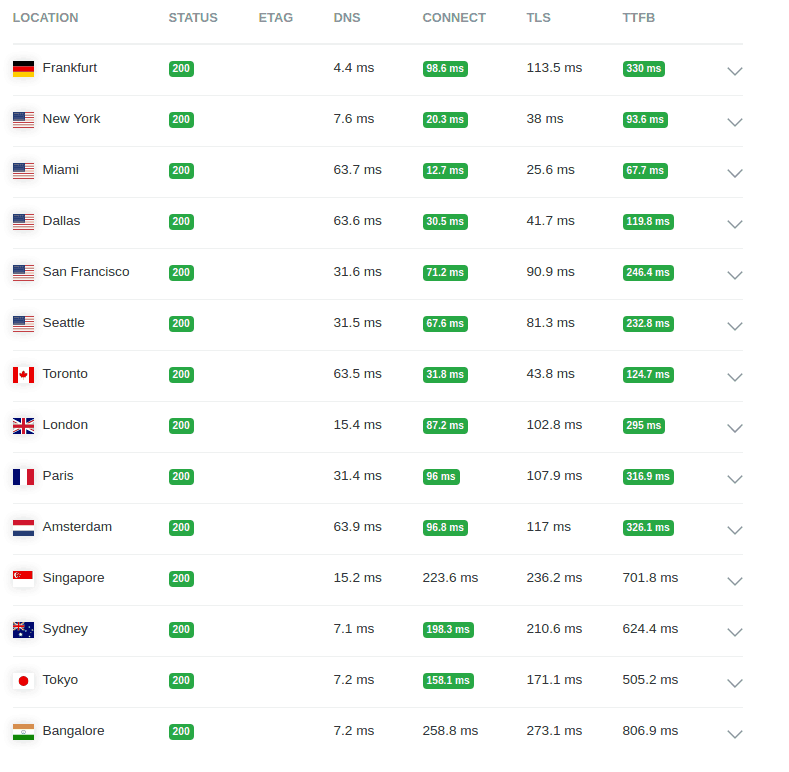This screenshot has height=772, width=789.
Task: Click the UK flag next to London
Action: (x=23, y=426)
